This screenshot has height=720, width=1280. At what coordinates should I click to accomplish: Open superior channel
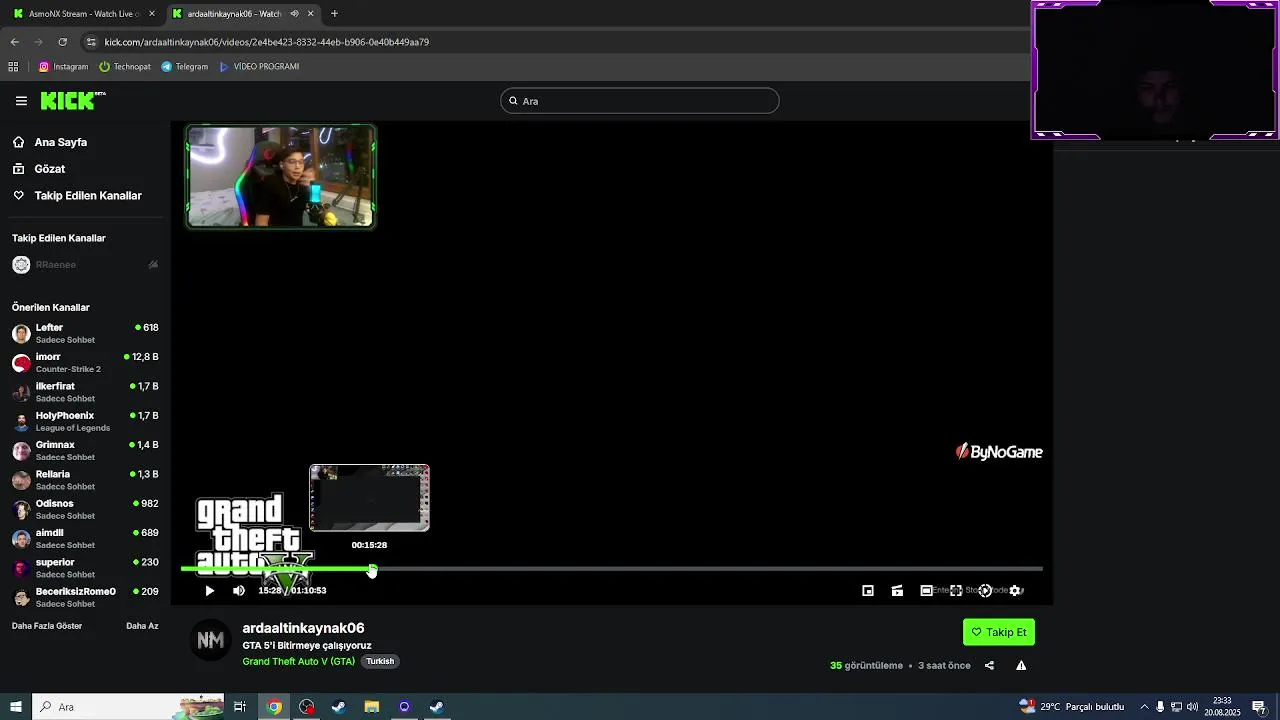85,568
